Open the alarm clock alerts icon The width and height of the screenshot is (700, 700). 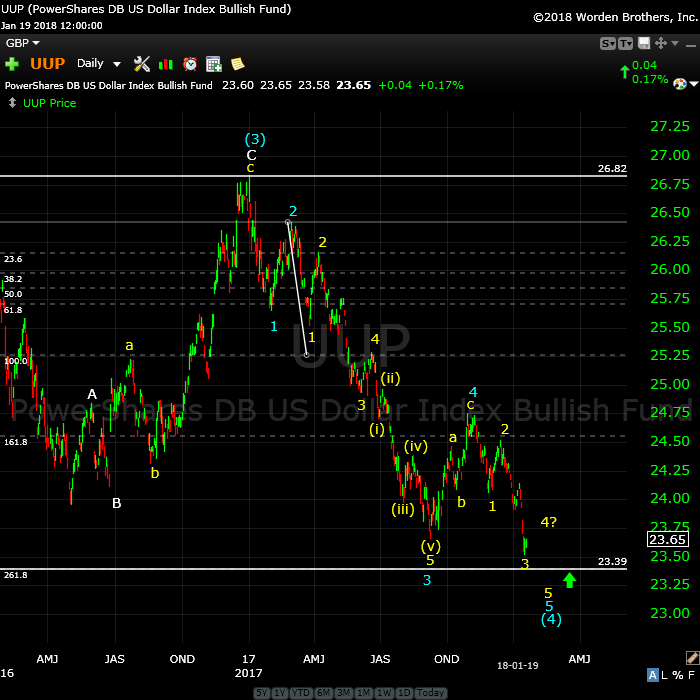(190, 64)
